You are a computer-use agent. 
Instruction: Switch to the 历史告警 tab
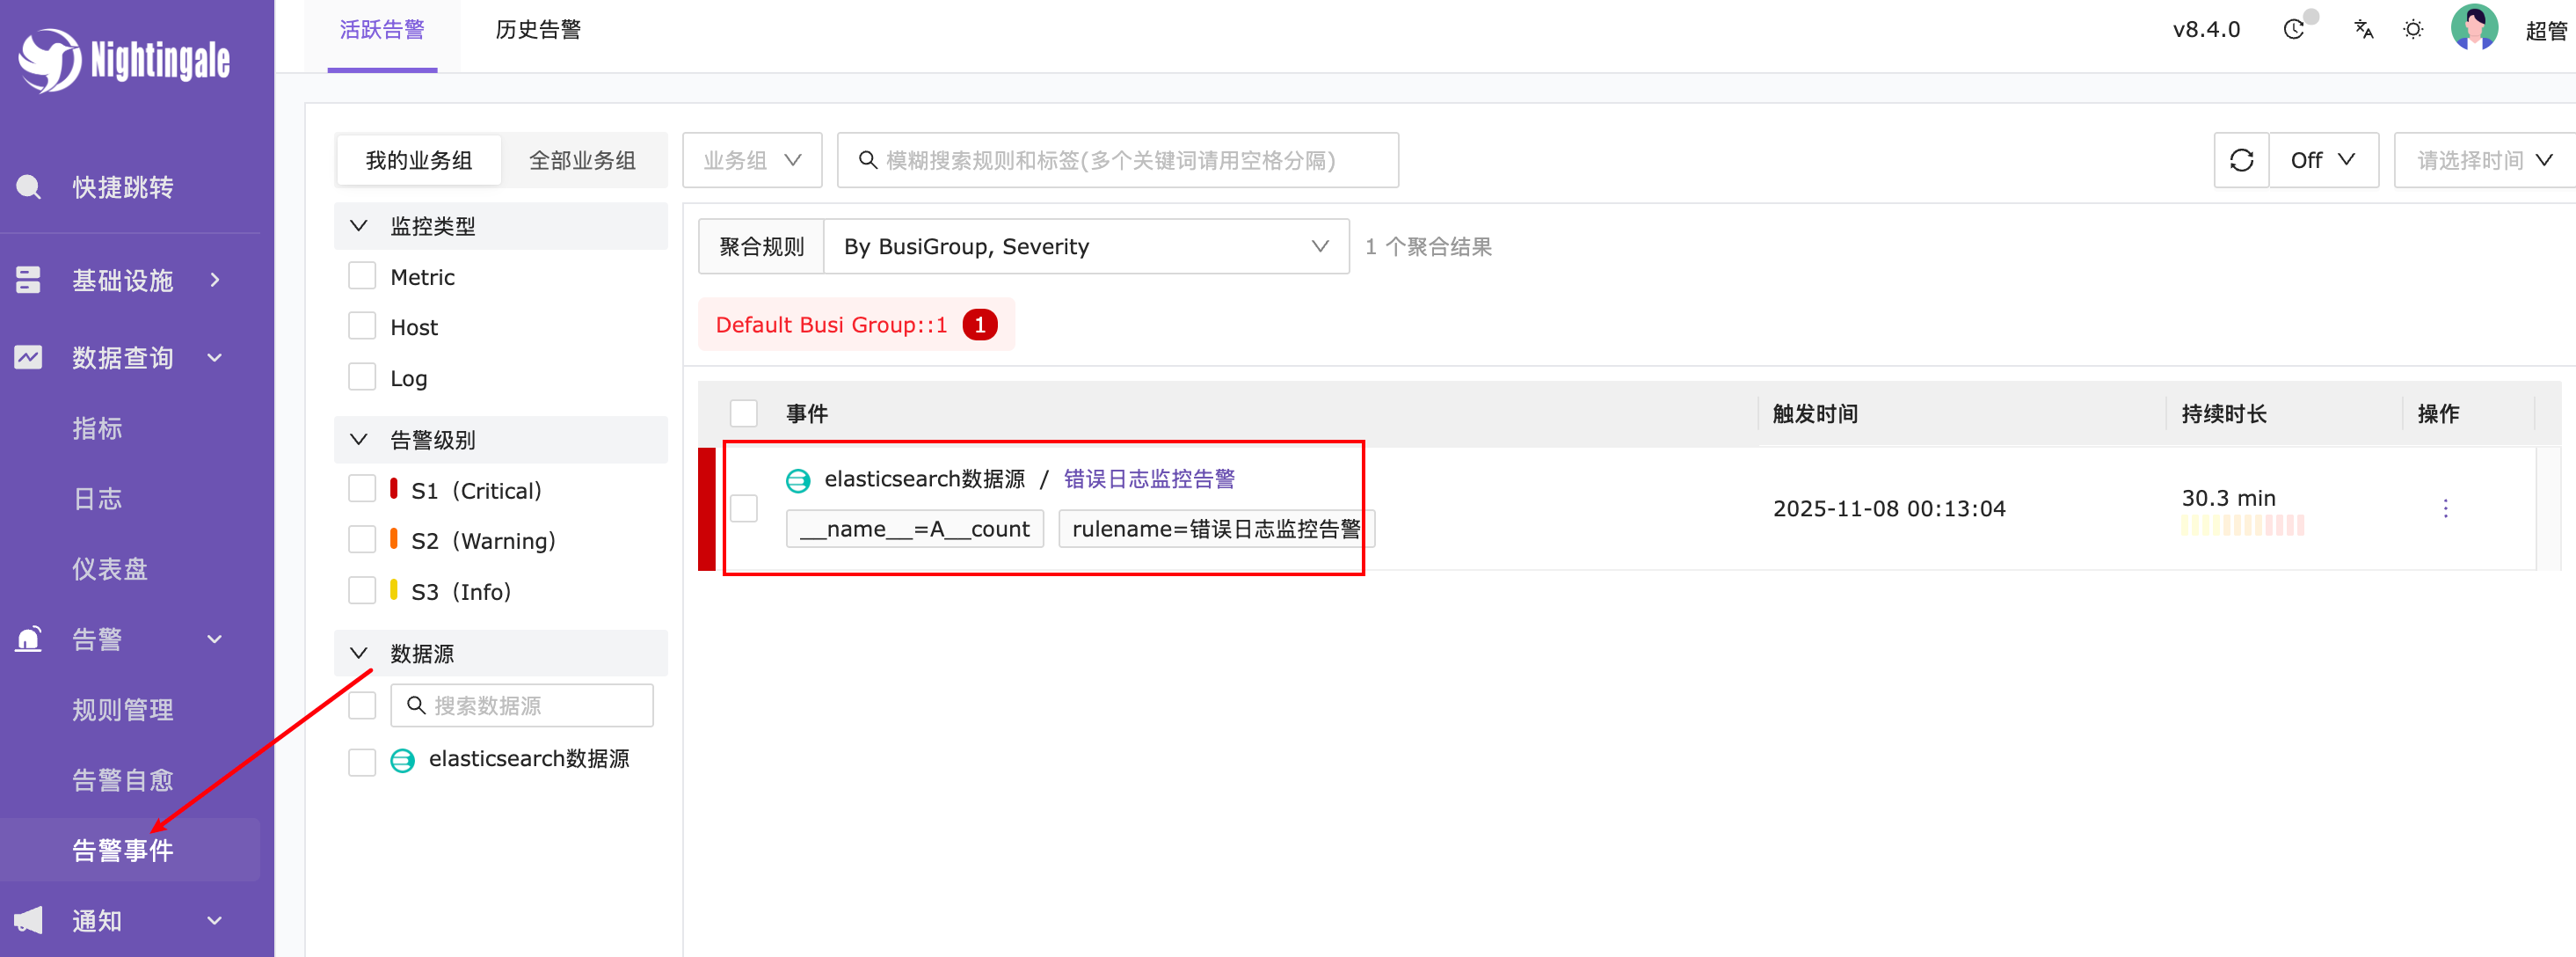(x=538, y=30)
